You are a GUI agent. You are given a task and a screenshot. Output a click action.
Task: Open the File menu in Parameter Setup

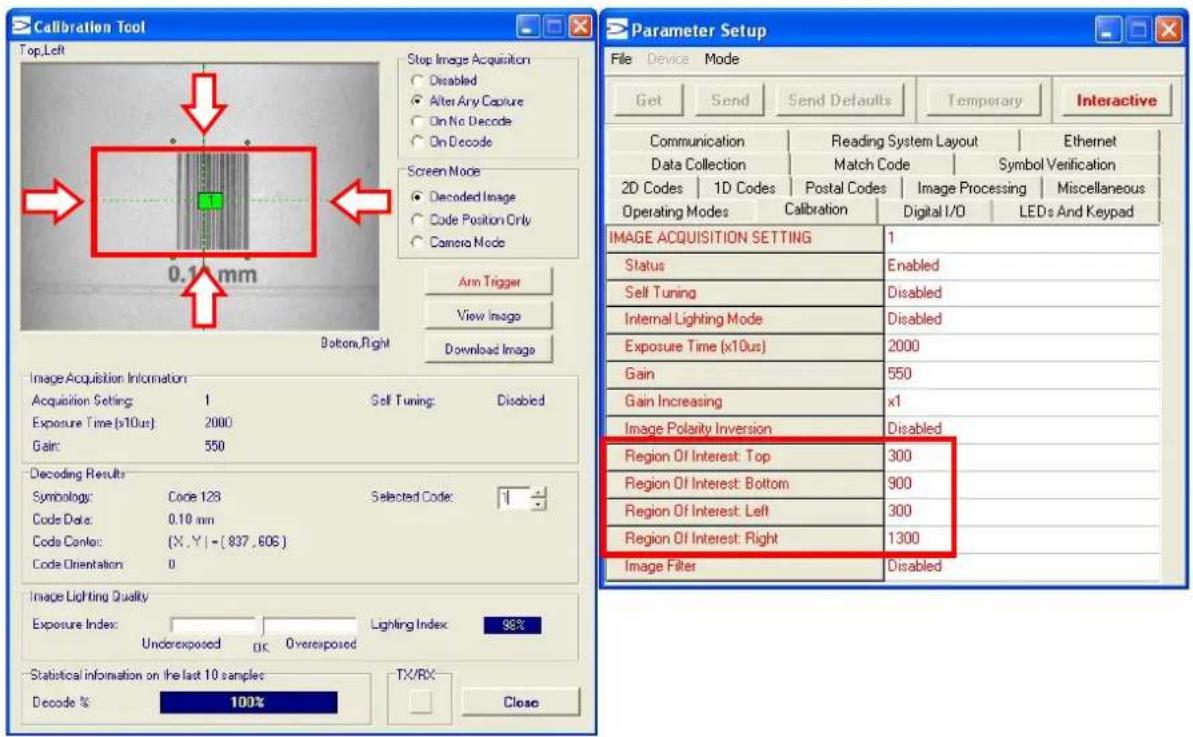621,59
